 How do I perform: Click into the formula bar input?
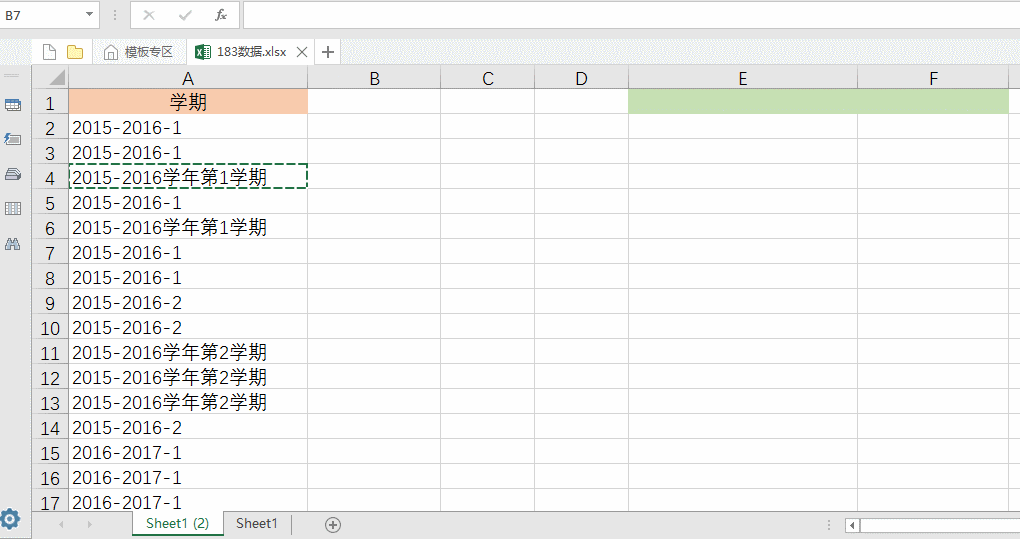pos(631,15)
